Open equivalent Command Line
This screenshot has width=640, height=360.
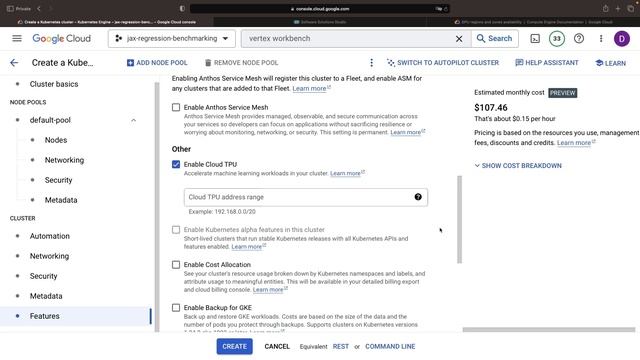(390, 346)
